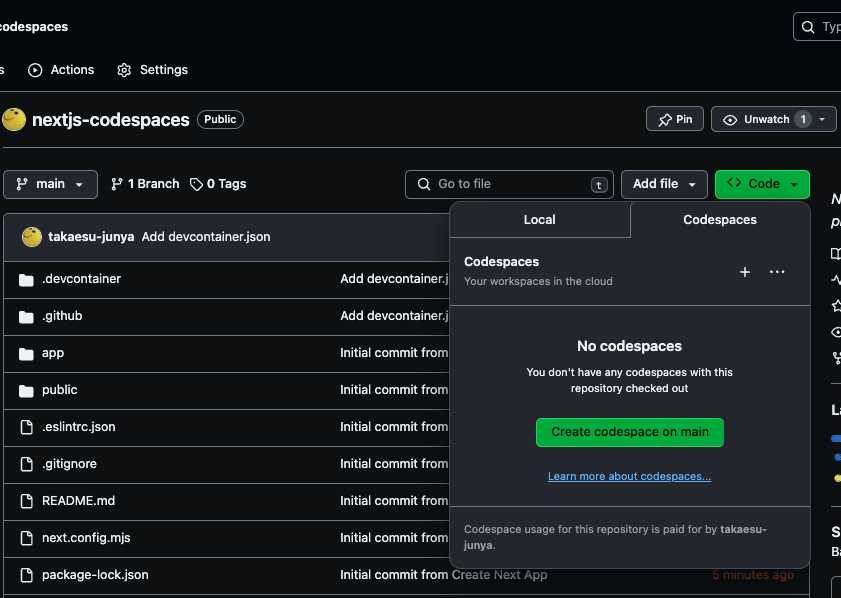Open the .devcontainer folder

(82, 279)
